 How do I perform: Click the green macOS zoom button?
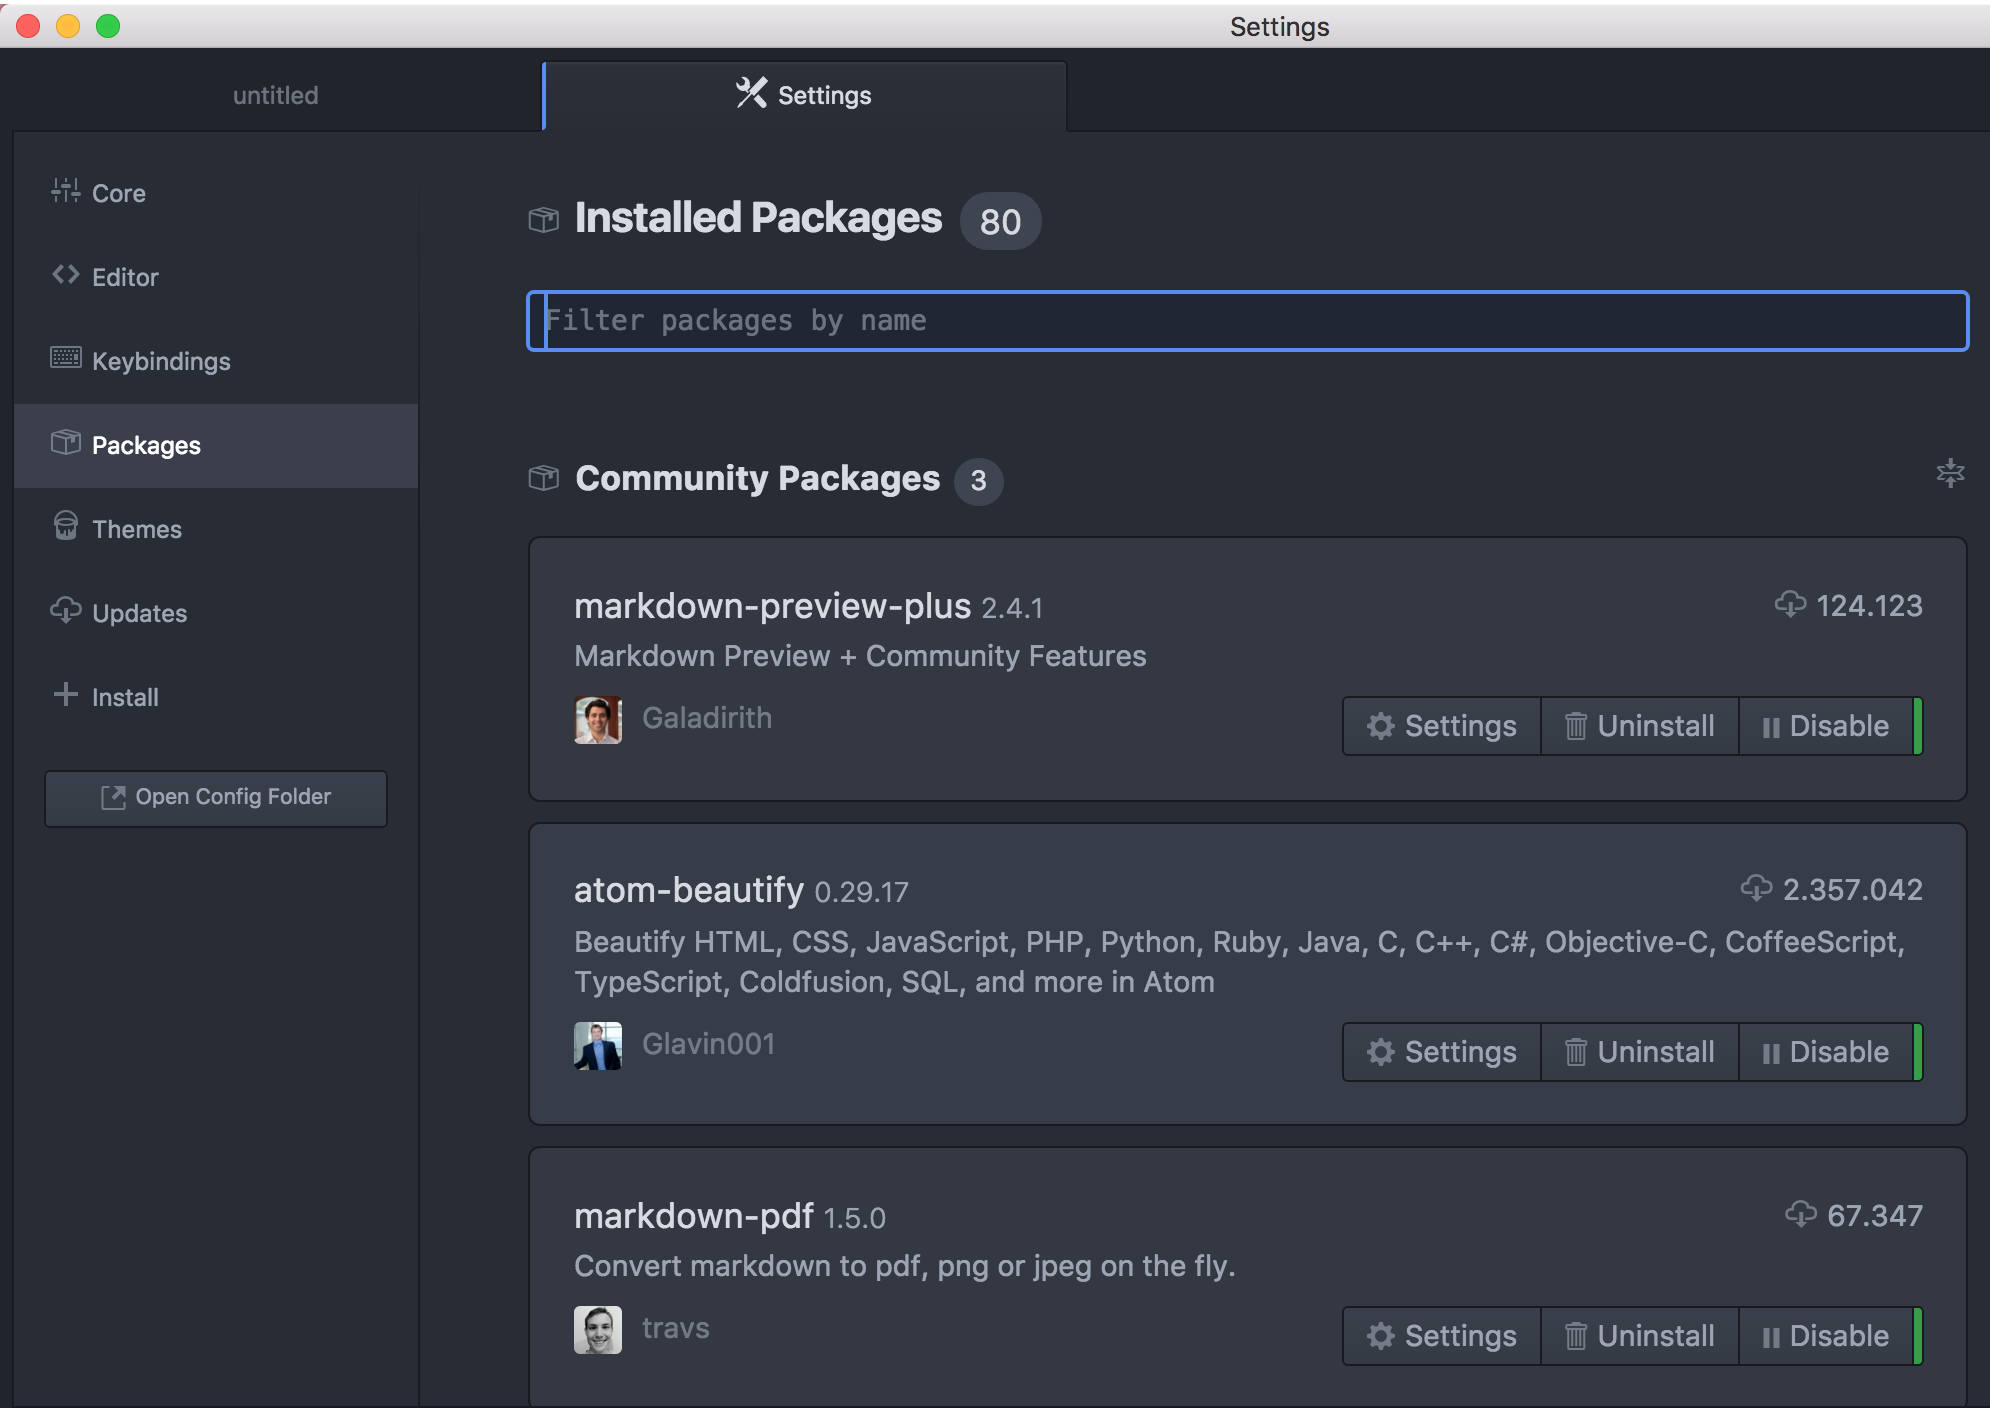tap(108, 26)
